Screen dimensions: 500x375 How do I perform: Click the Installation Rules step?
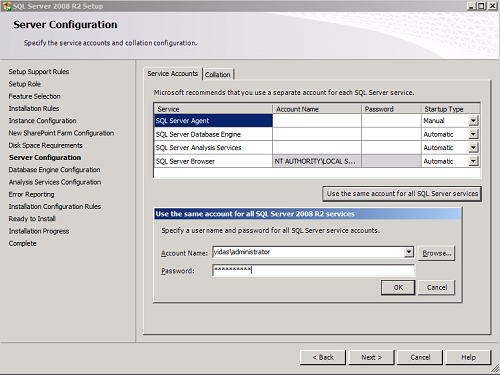tap(34, 108)
